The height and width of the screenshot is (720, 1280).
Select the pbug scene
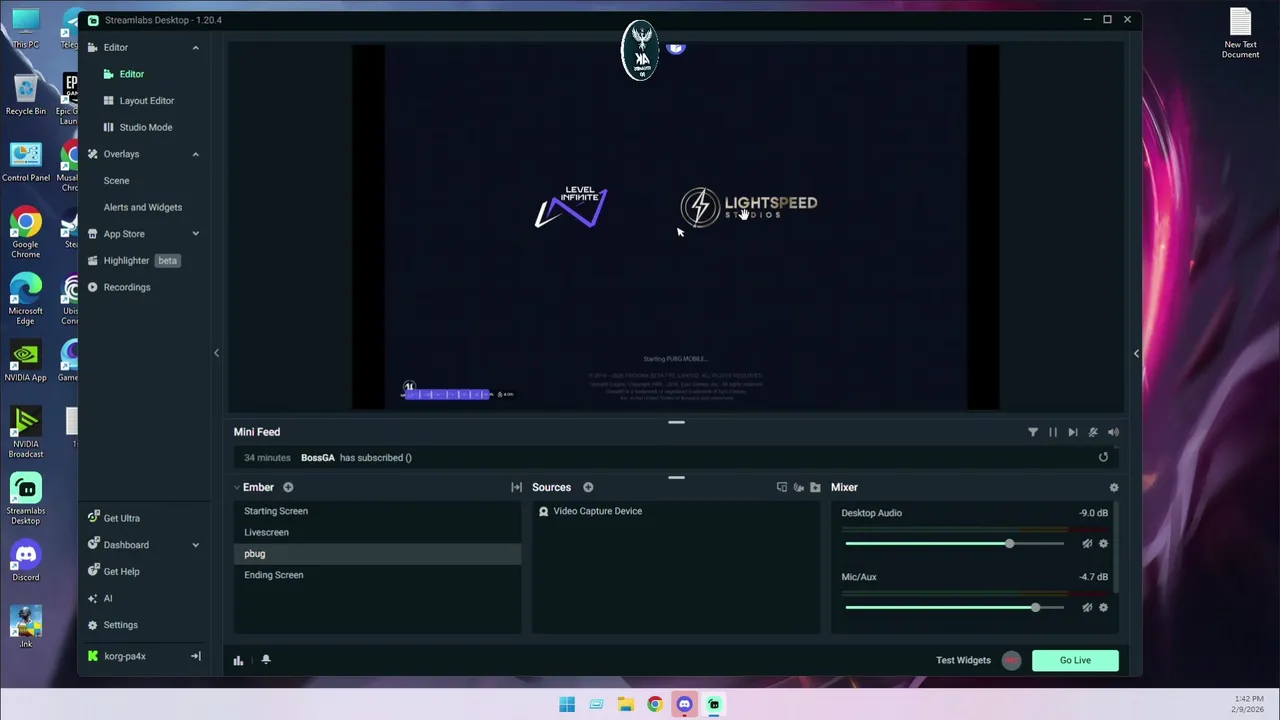click(x=377, y=554)
